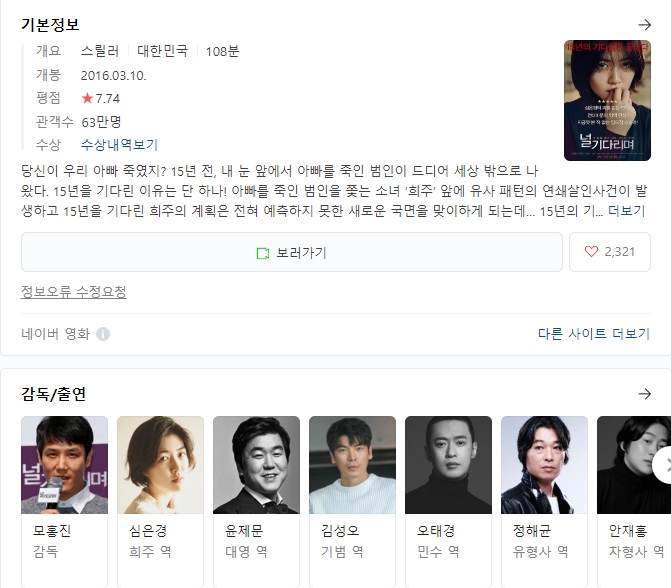Click the 보러가기 button
This screenshot has width=671, height=588.
(x=292, y=252)
